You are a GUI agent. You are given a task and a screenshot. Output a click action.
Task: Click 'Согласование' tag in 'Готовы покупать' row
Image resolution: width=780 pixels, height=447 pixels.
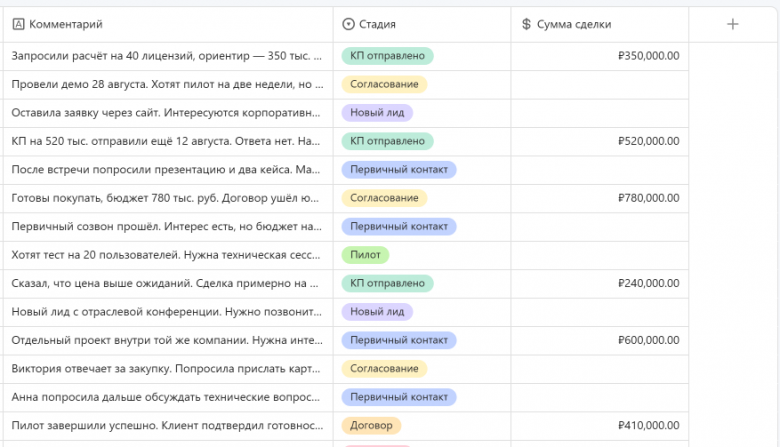pyautogui.click(x=384, y=198)
